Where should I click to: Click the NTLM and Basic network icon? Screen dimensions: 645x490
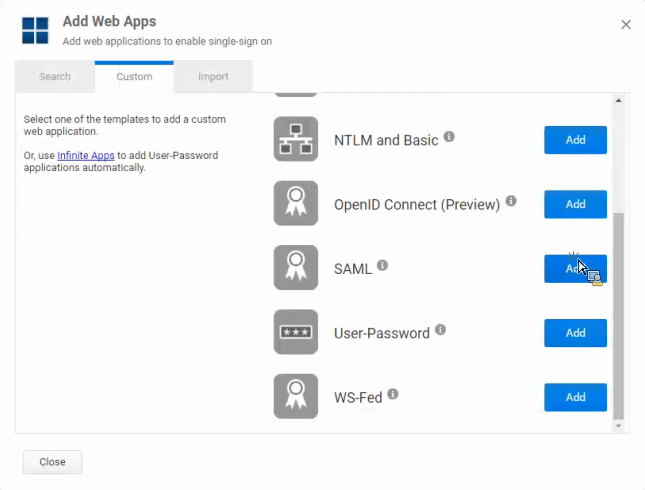point(296,139)
